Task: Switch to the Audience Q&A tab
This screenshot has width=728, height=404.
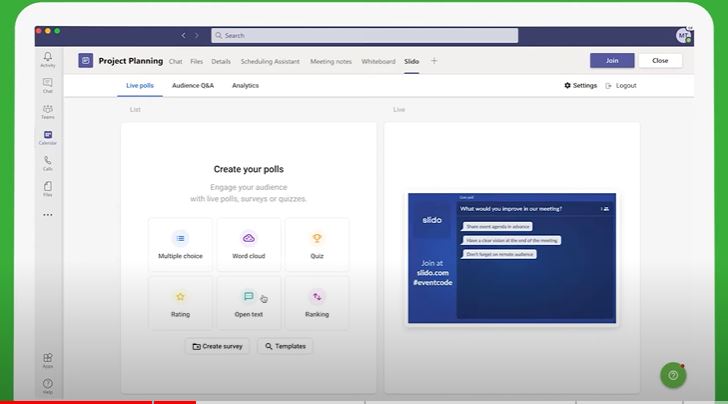Action: [193, 86]
